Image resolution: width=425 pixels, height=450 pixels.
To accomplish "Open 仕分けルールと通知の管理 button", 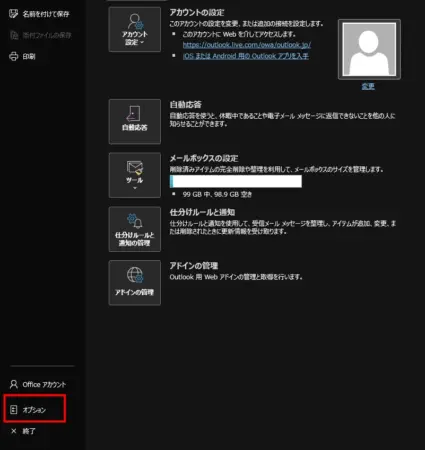I will point(135,229).
